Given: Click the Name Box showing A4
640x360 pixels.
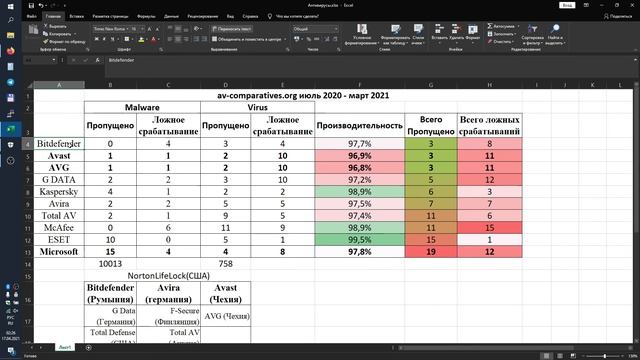Looking at the screenshot, I should [39, 60].
